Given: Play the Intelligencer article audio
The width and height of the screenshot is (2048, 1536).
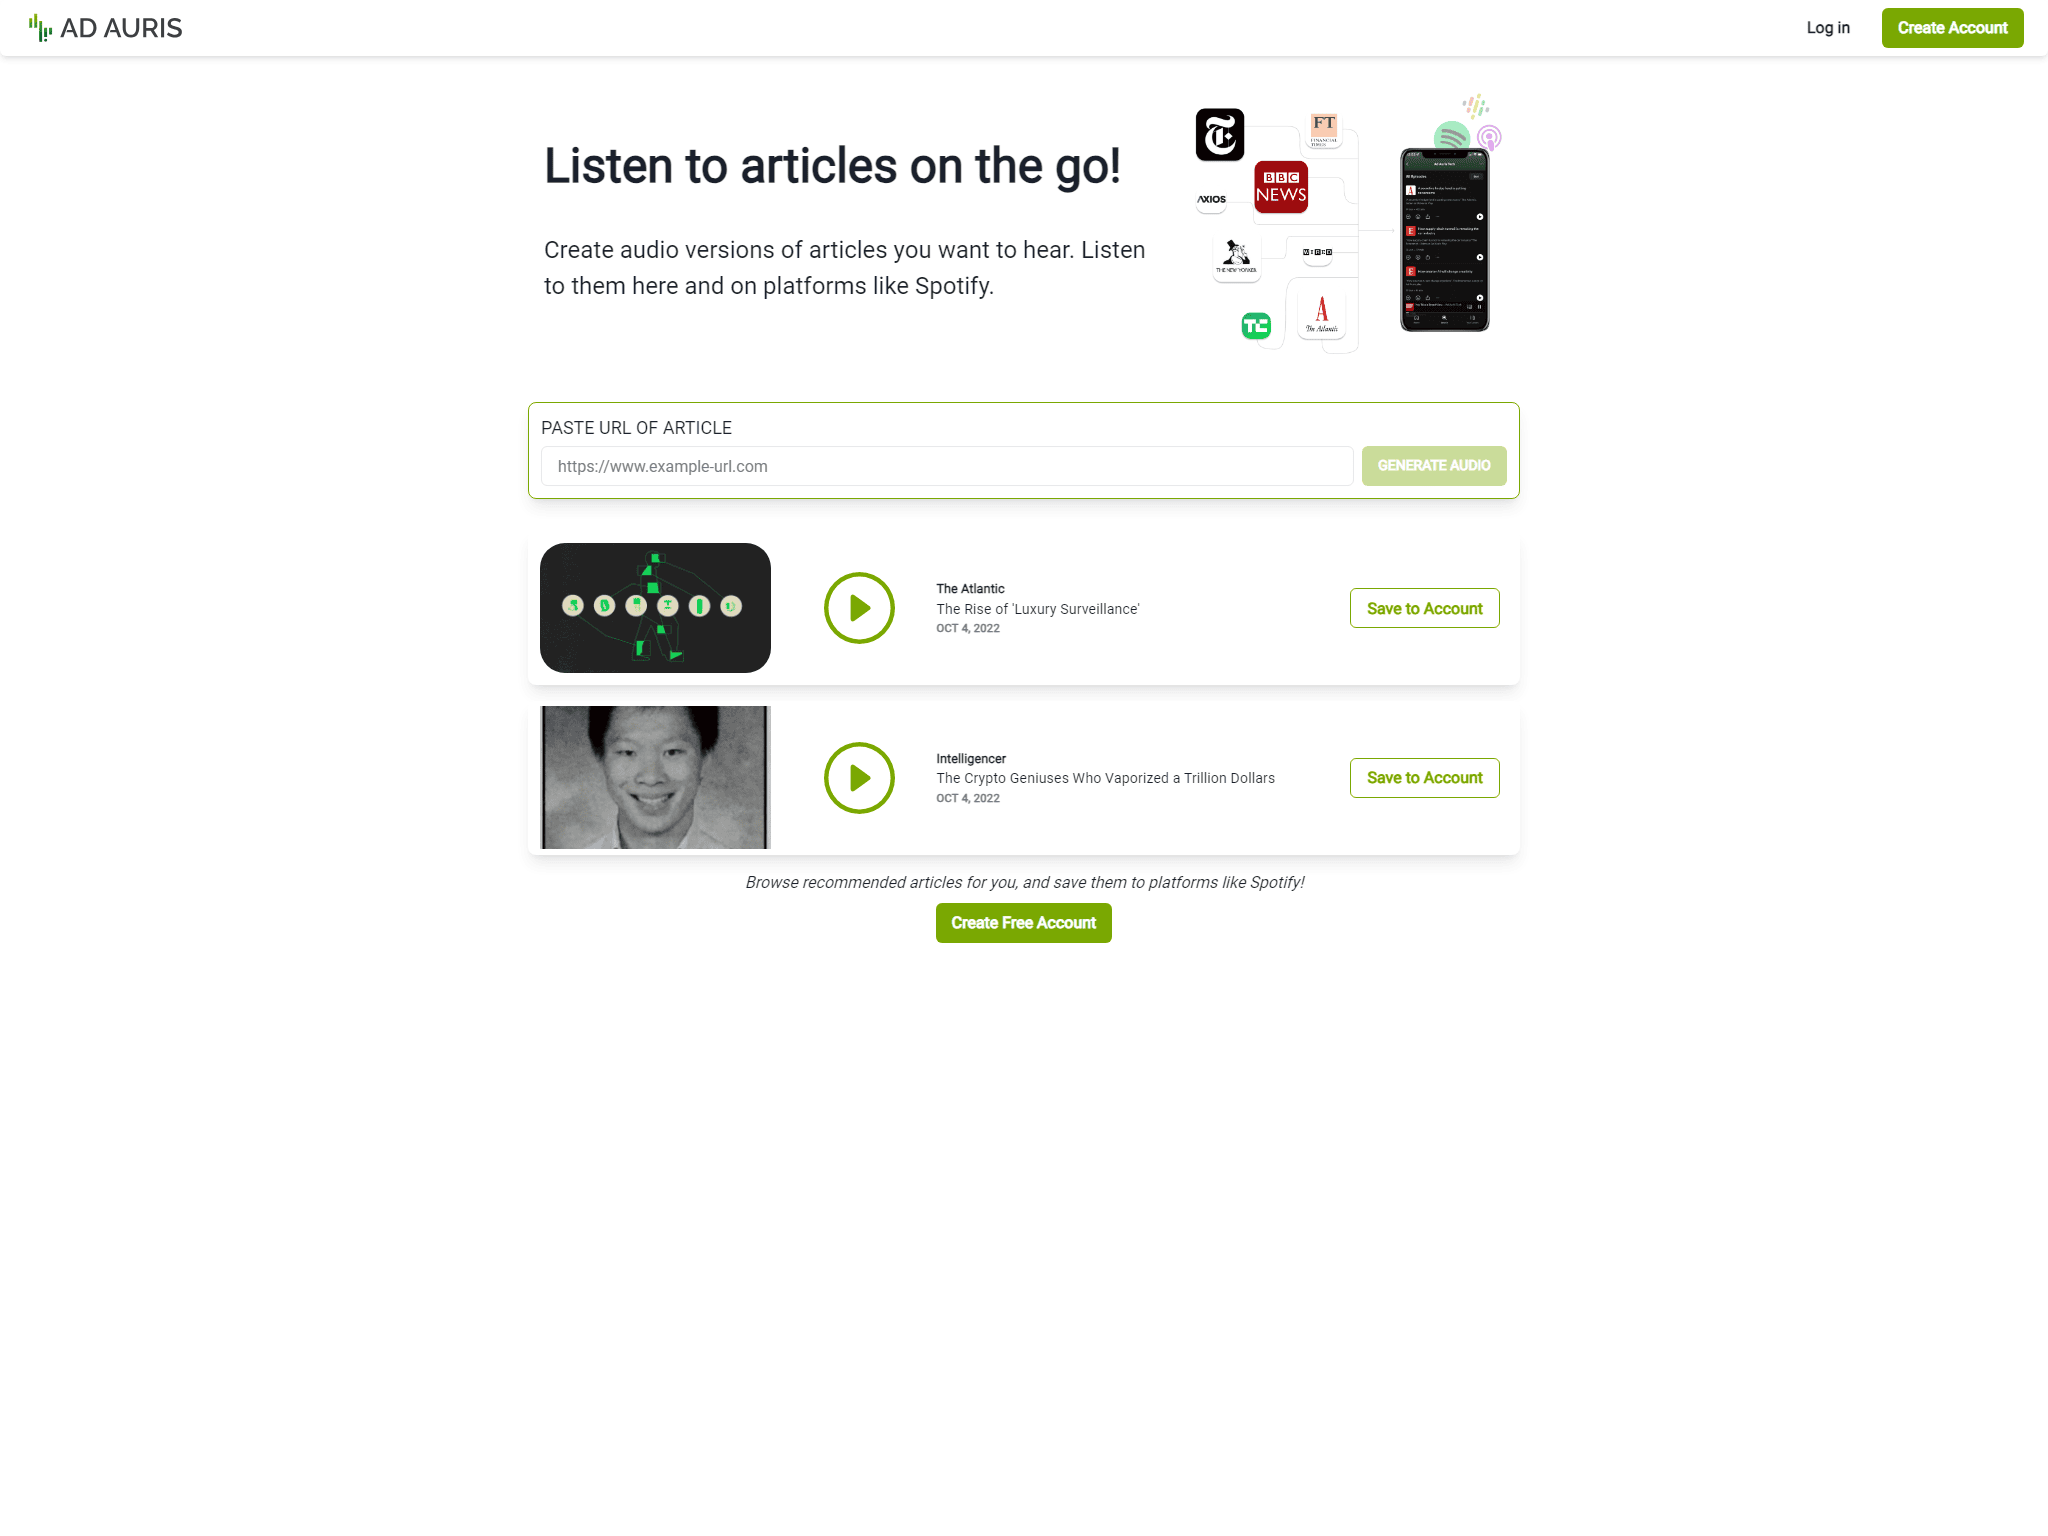Looking at the screenshot, I should coord(859,778).
